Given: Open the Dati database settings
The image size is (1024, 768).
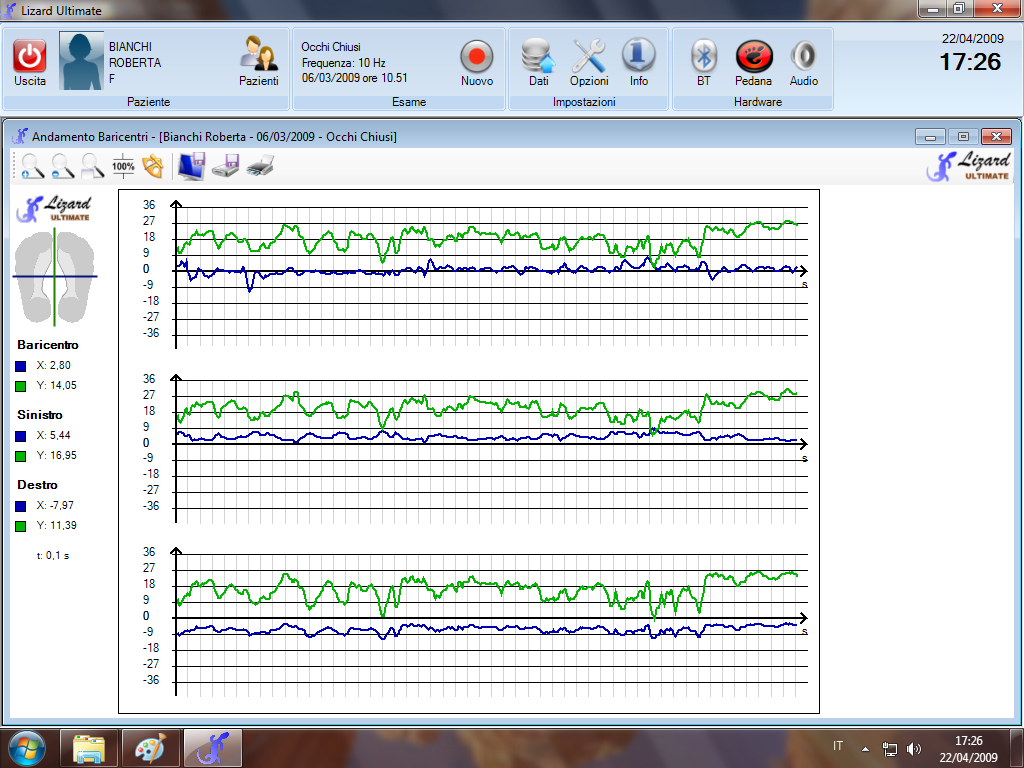Looking at the screenshot, I should 538,57.
